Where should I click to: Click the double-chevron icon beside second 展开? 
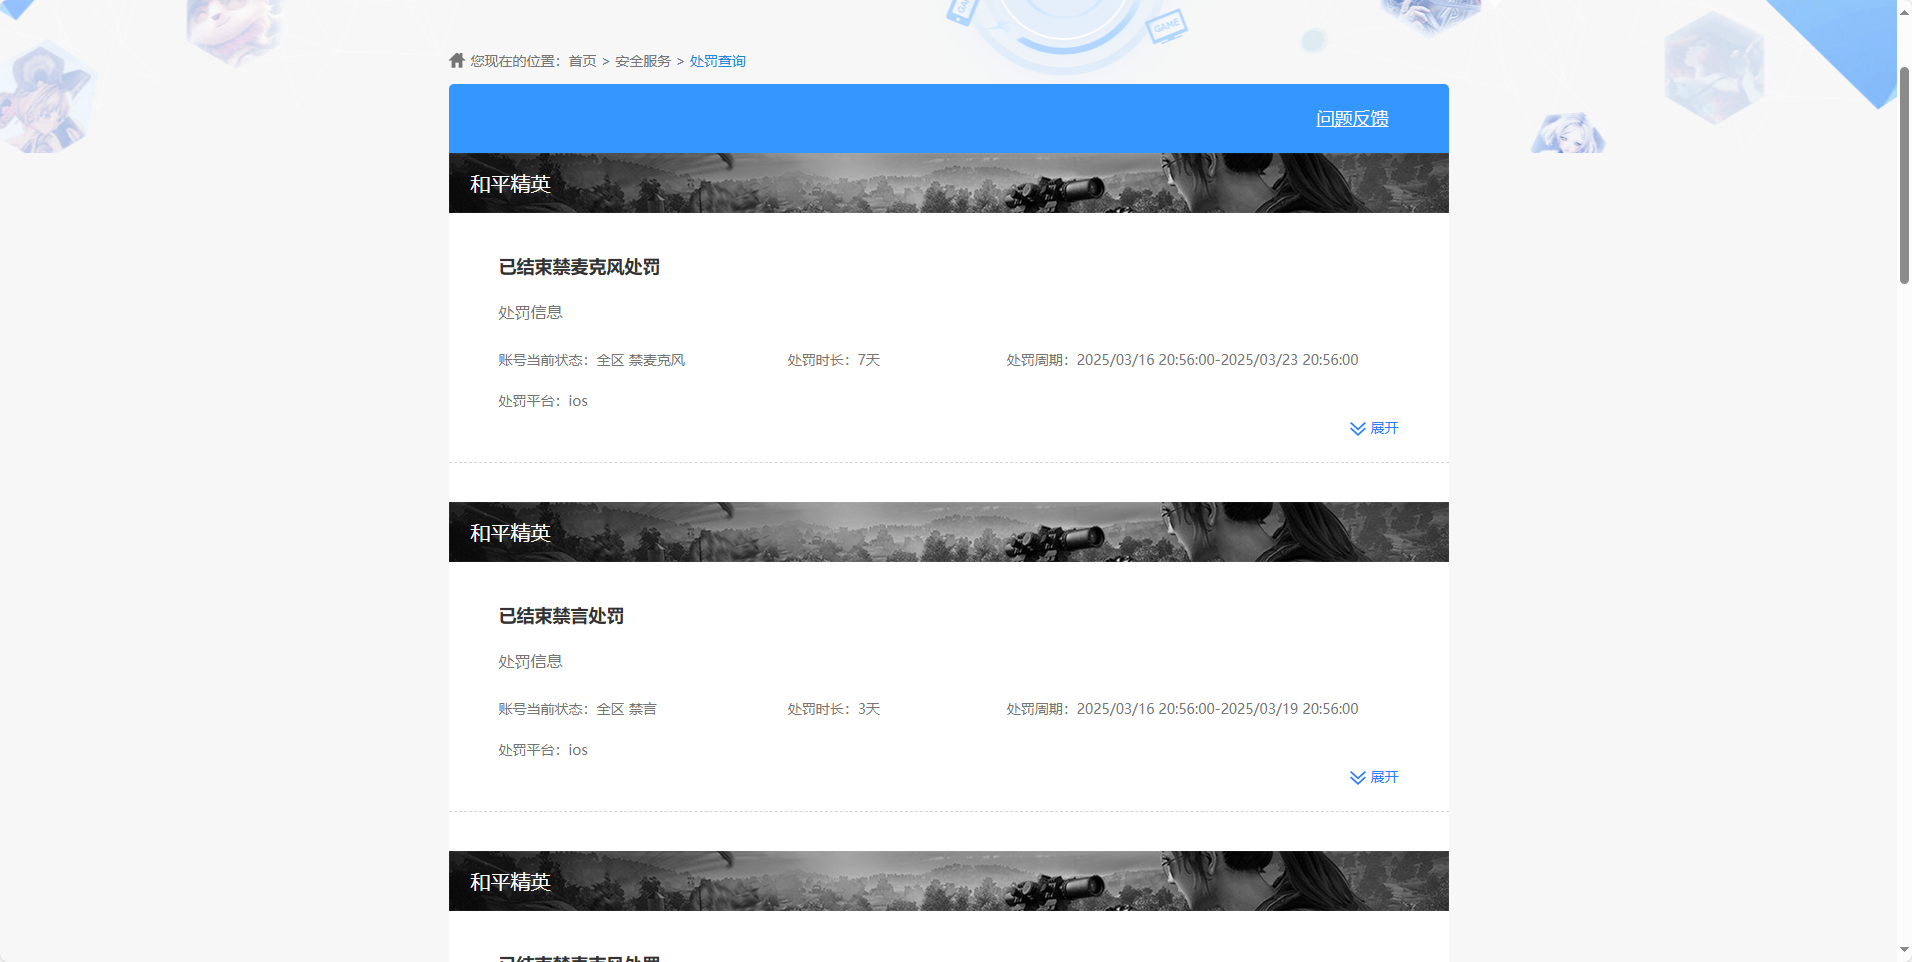(1357, 777)
